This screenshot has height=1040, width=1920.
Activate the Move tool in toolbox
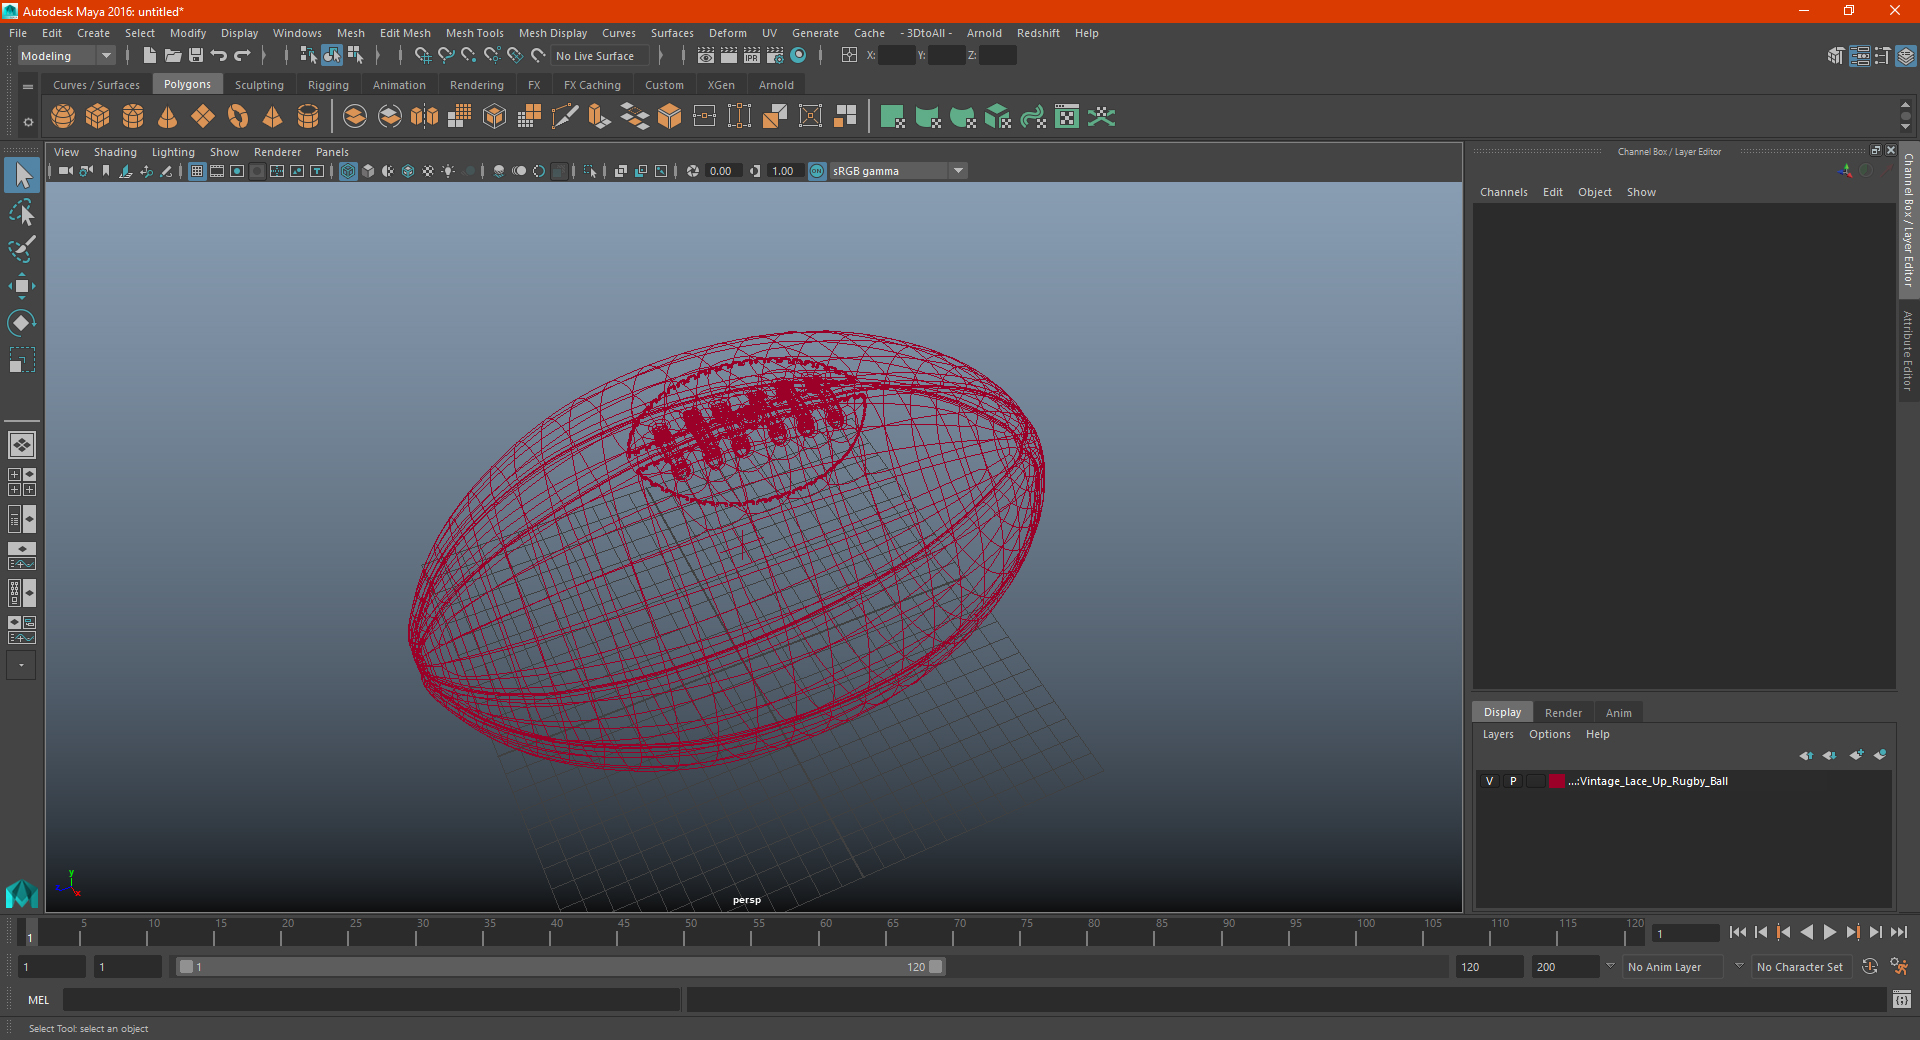tap(22, 286)
